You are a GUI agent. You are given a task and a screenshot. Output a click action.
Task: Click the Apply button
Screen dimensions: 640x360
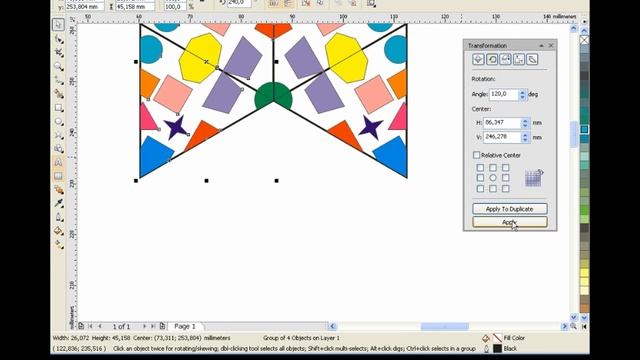click(509, 222)
